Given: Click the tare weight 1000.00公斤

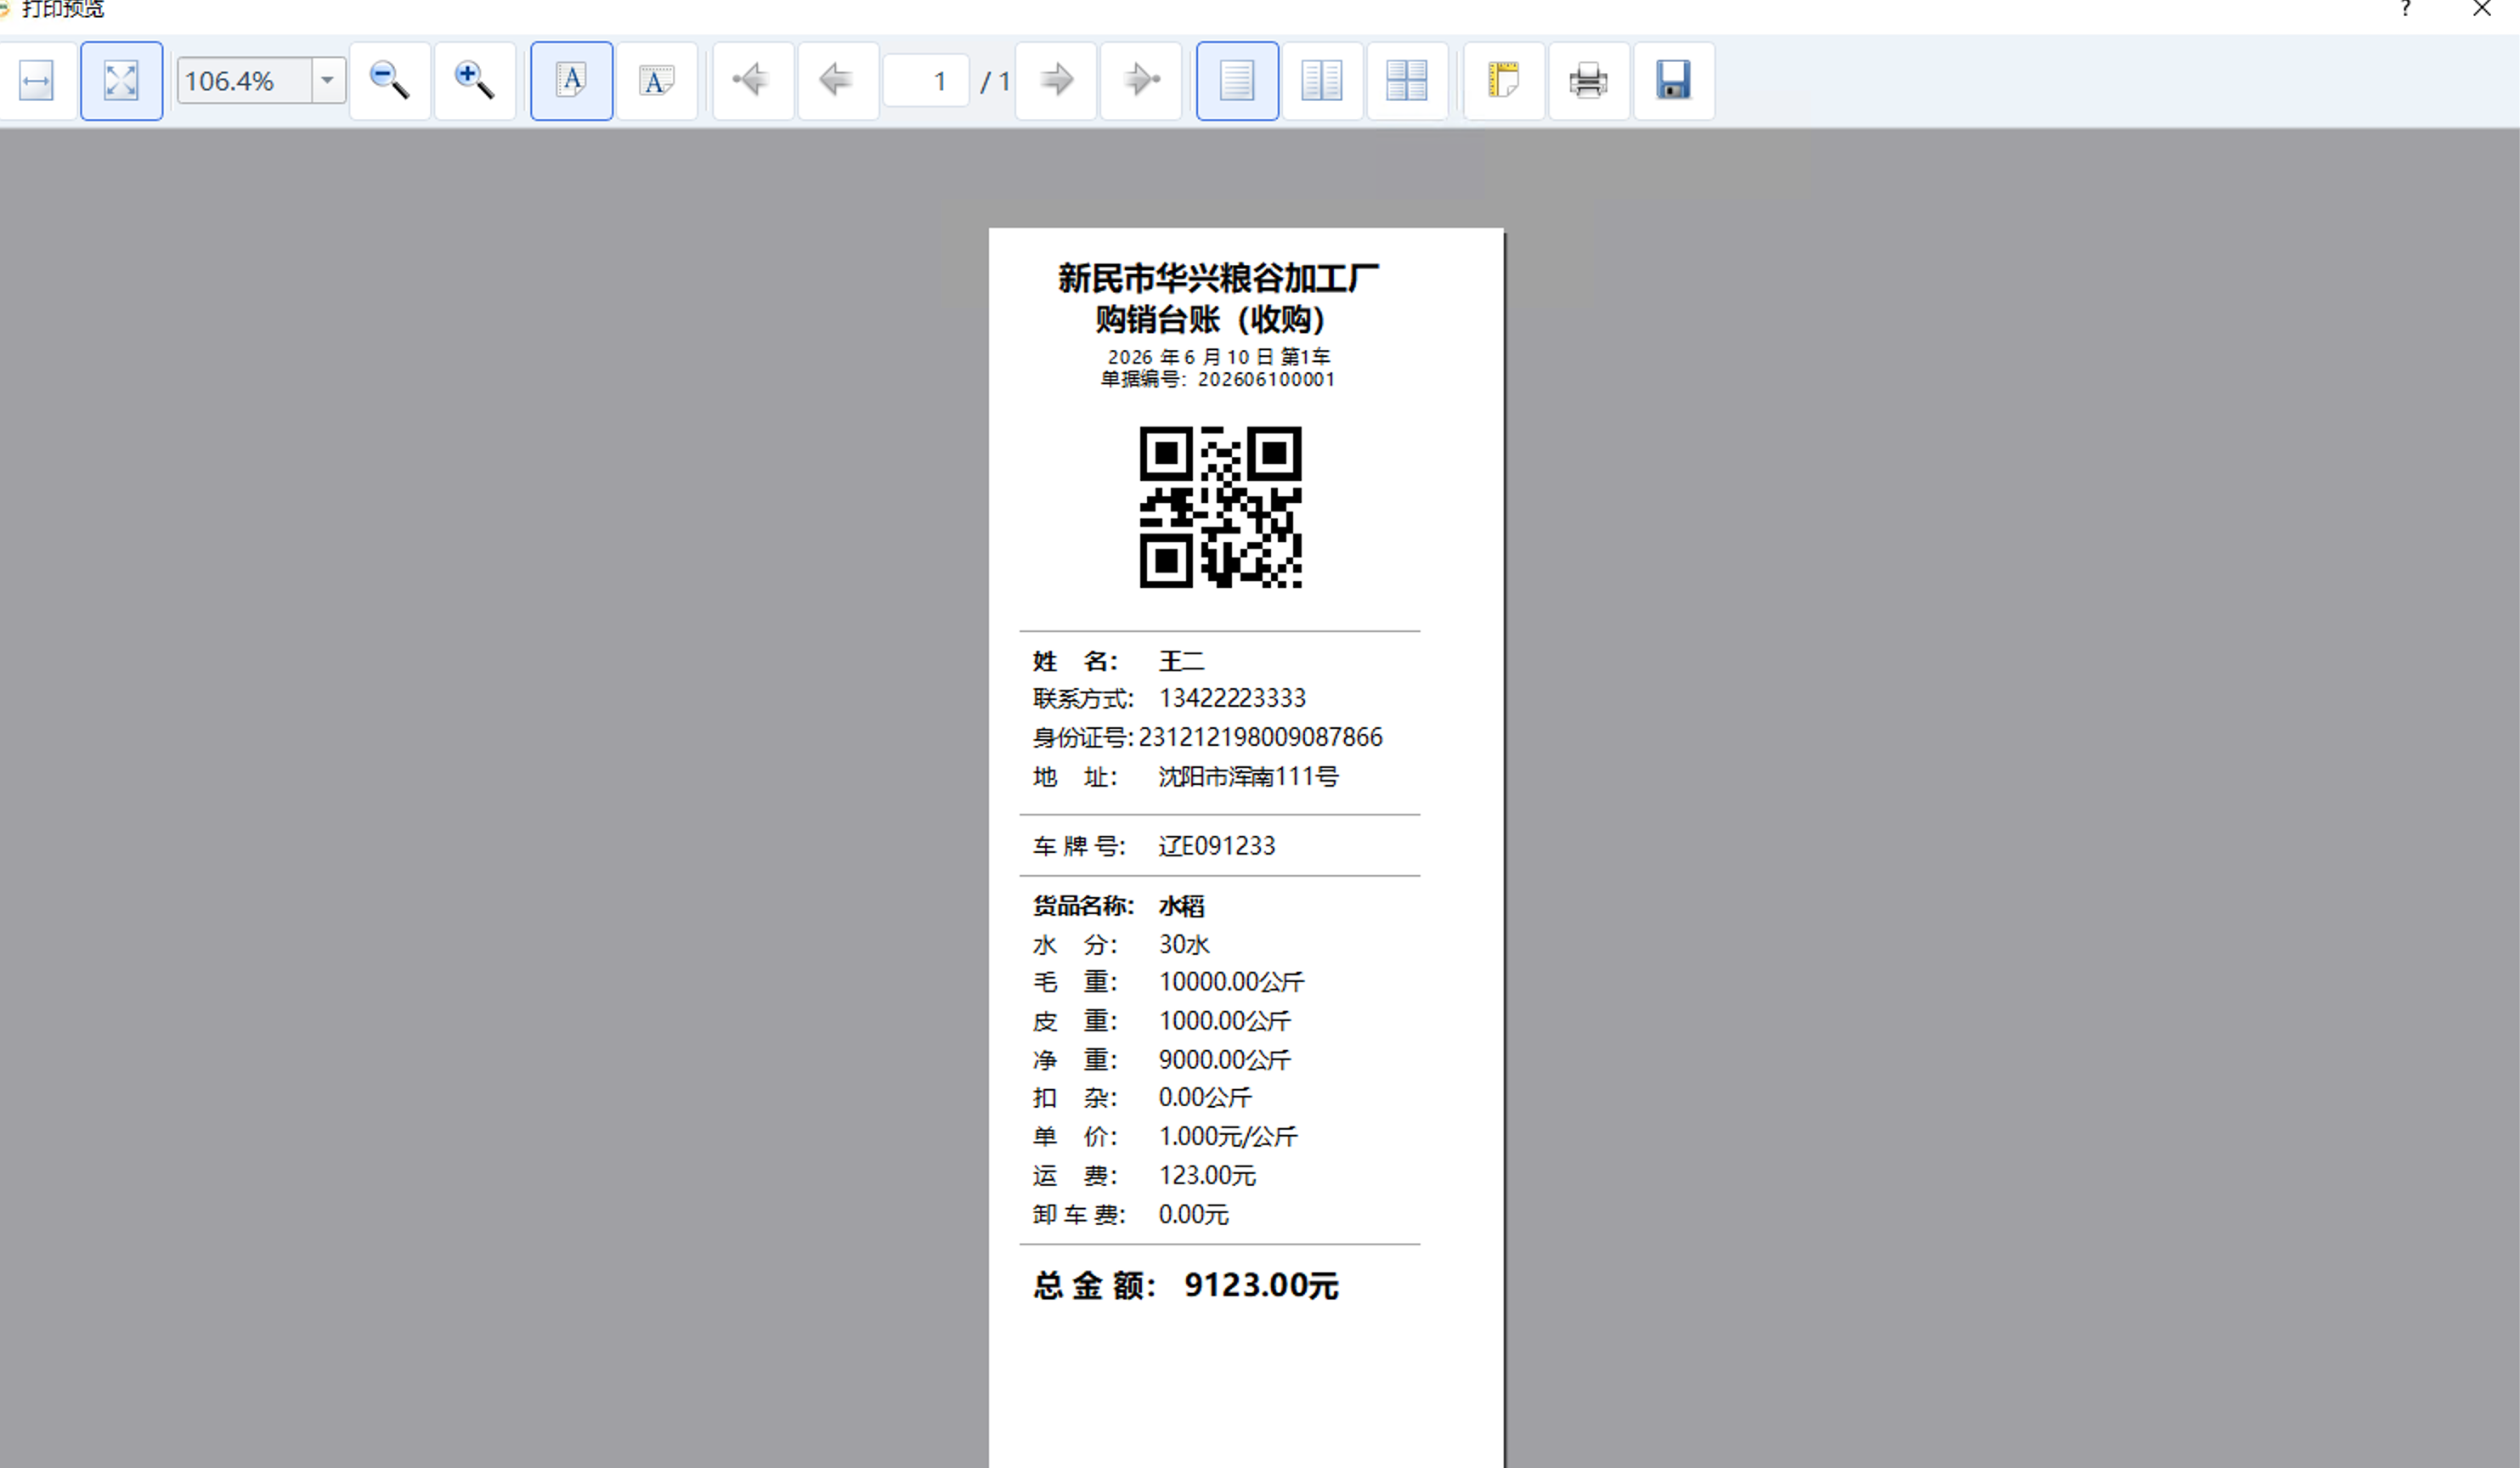Looking at the screenshot, I should (x=1225, y=1021).
